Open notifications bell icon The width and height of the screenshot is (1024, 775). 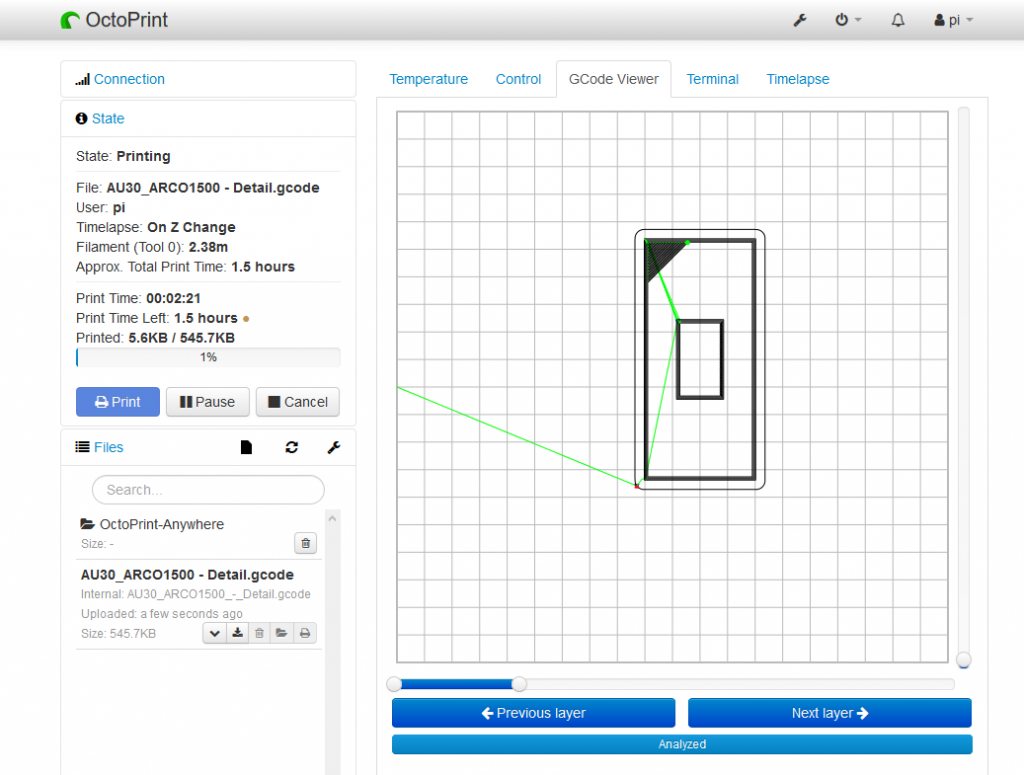pos(898,20)
